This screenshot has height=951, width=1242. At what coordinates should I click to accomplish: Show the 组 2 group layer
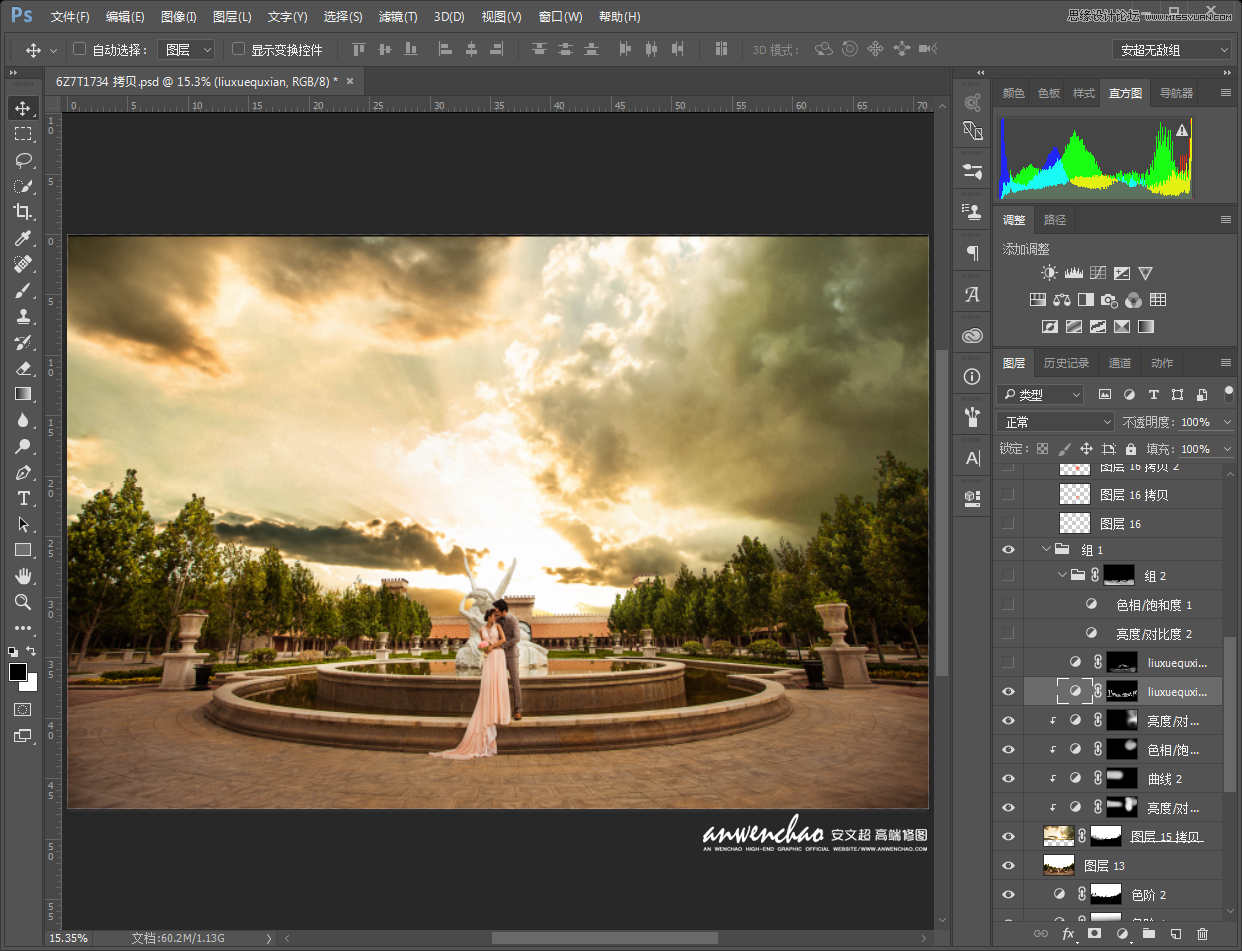(1008, 575)
